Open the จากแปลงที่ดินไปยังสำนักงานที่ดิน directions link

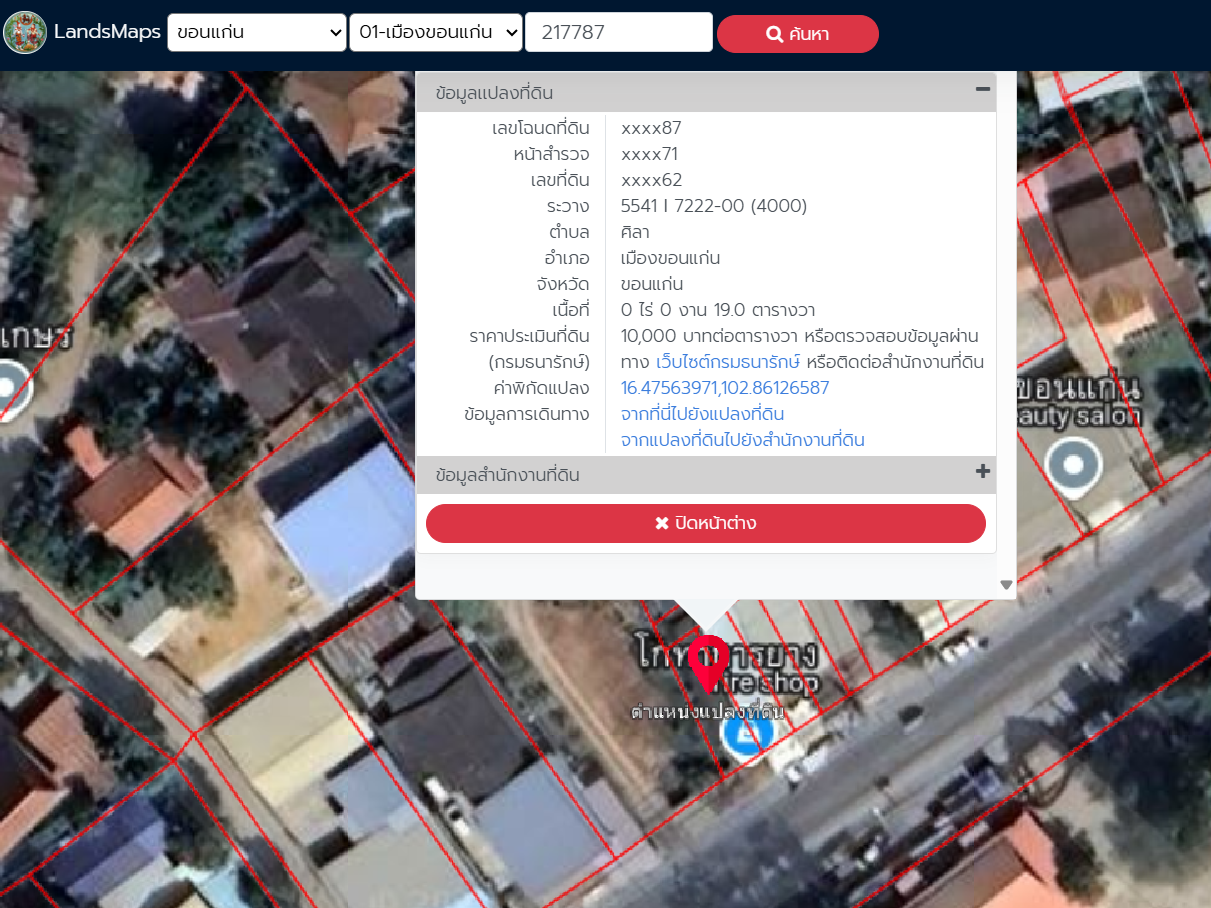(742, 440)
